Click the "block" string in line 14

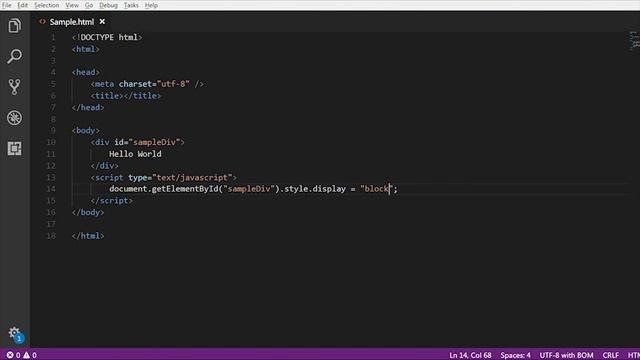point(376,189)
